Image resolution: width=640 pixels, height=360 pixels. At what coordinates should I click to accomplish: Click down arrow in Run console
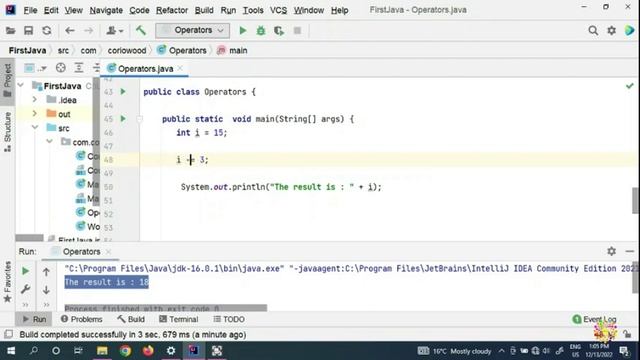46,290
